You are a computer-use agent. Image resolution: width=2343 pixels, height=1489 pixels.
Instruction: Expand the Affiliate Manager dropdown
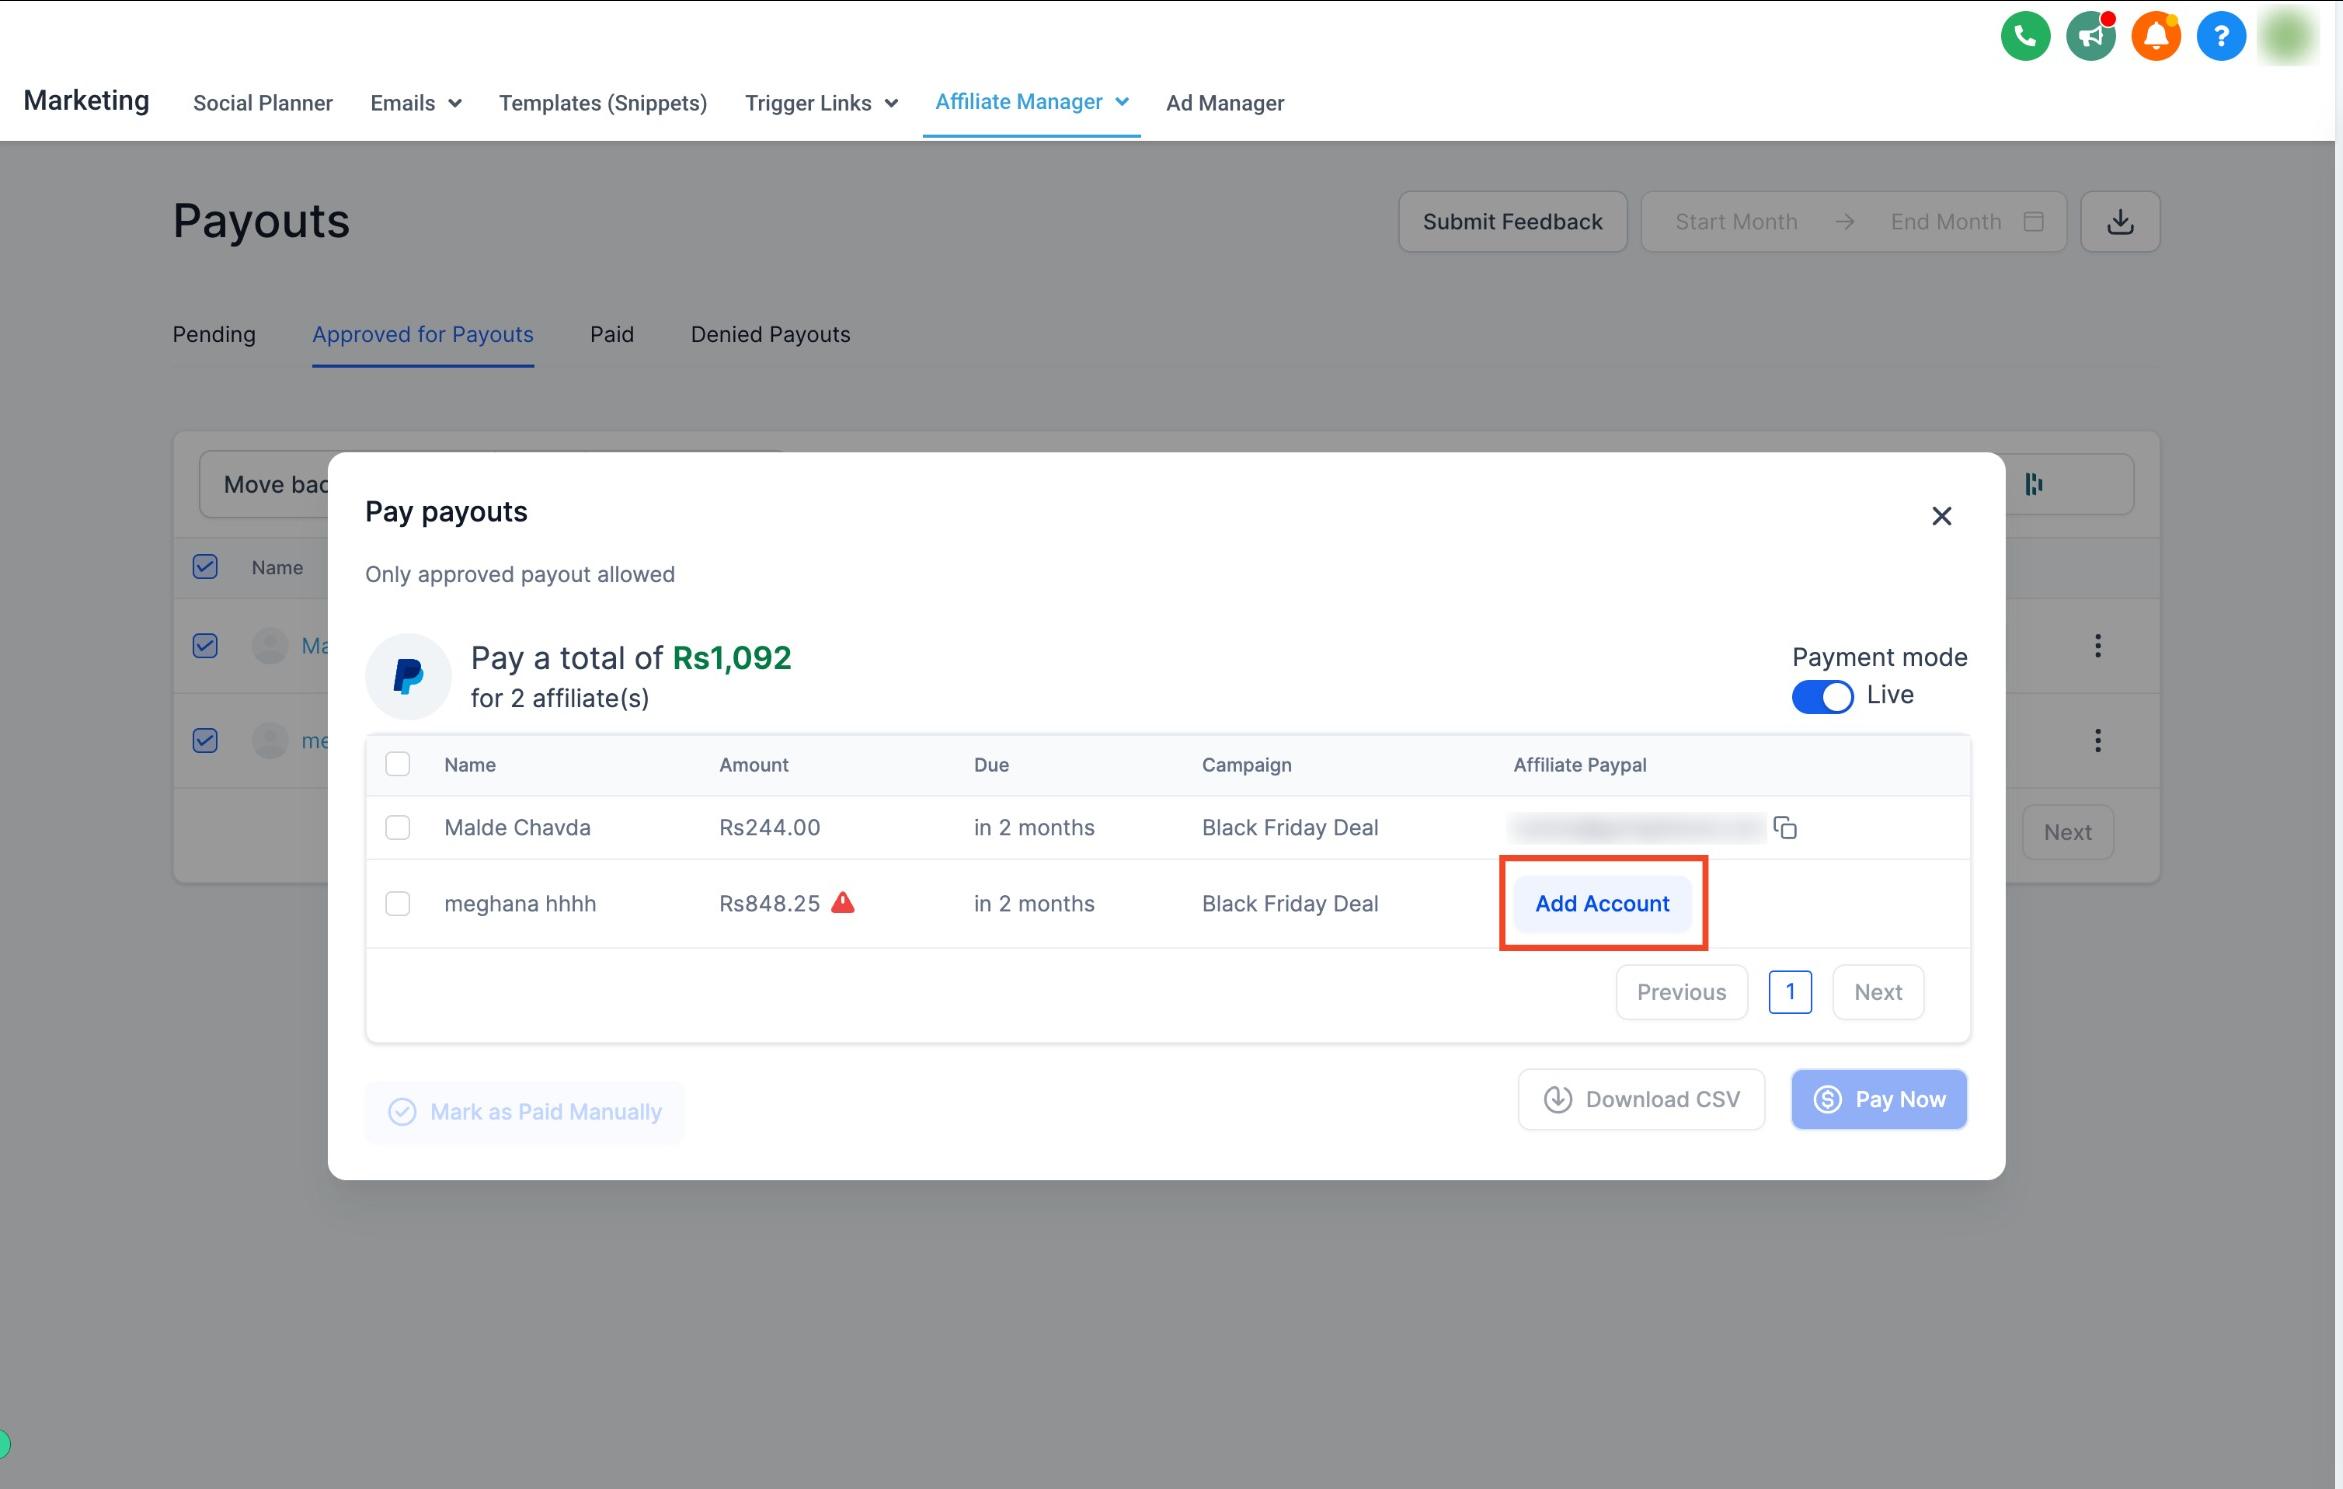click(x=1031, y=102)
